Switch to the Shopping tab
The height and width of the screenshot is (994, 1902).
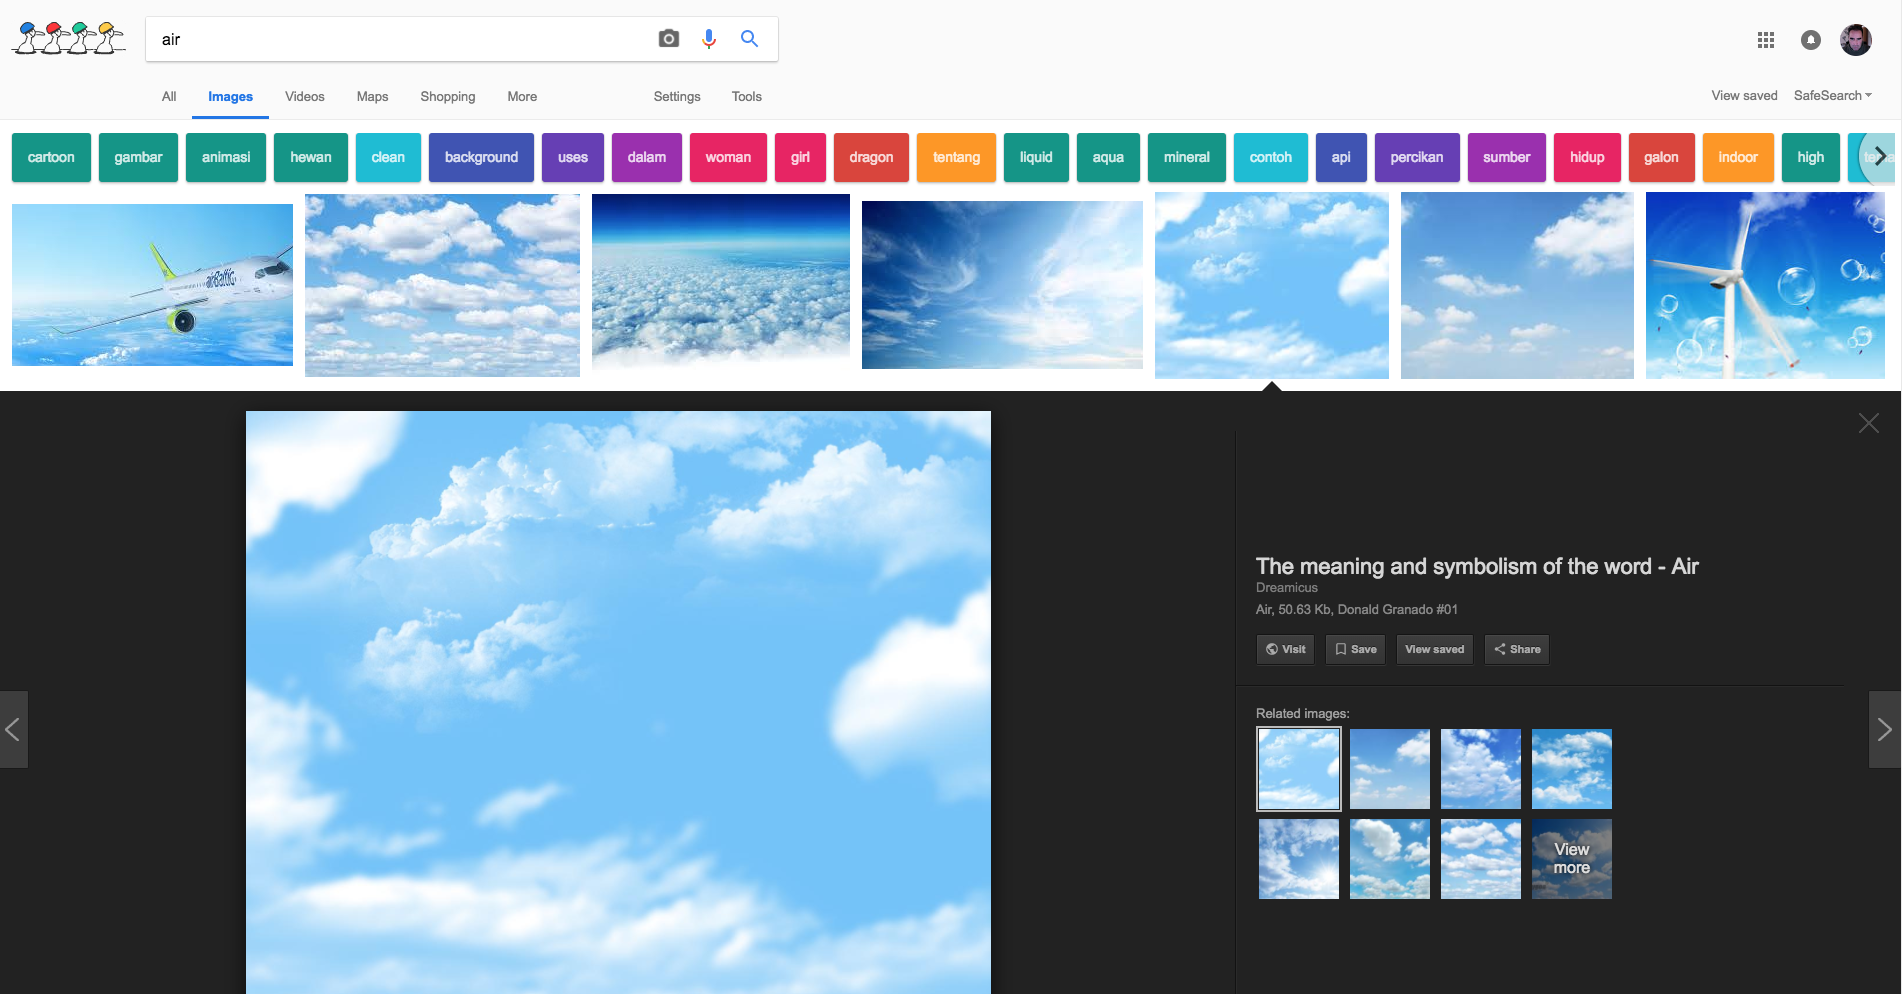point(447,97)
